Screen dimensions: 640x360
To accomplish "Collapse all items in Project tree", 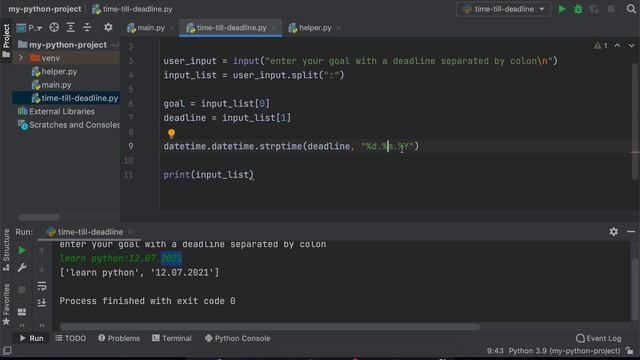I will 87,27.
